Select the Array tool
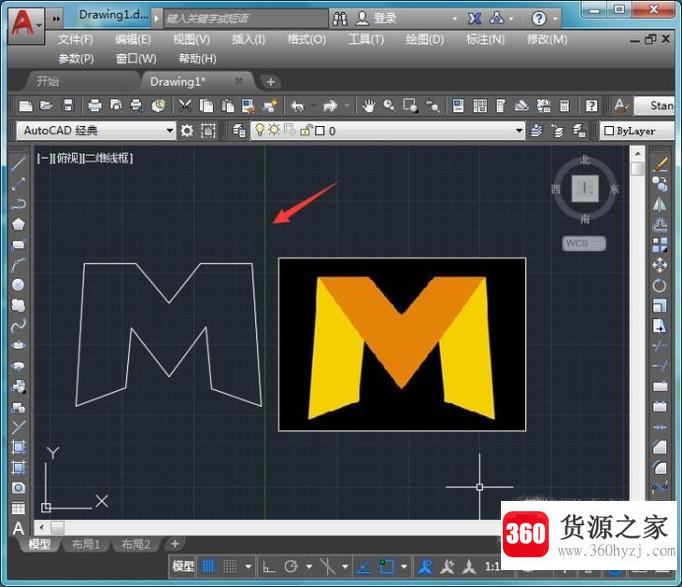The height and width of the screenshot is (587, 682). tap(660, 245)
